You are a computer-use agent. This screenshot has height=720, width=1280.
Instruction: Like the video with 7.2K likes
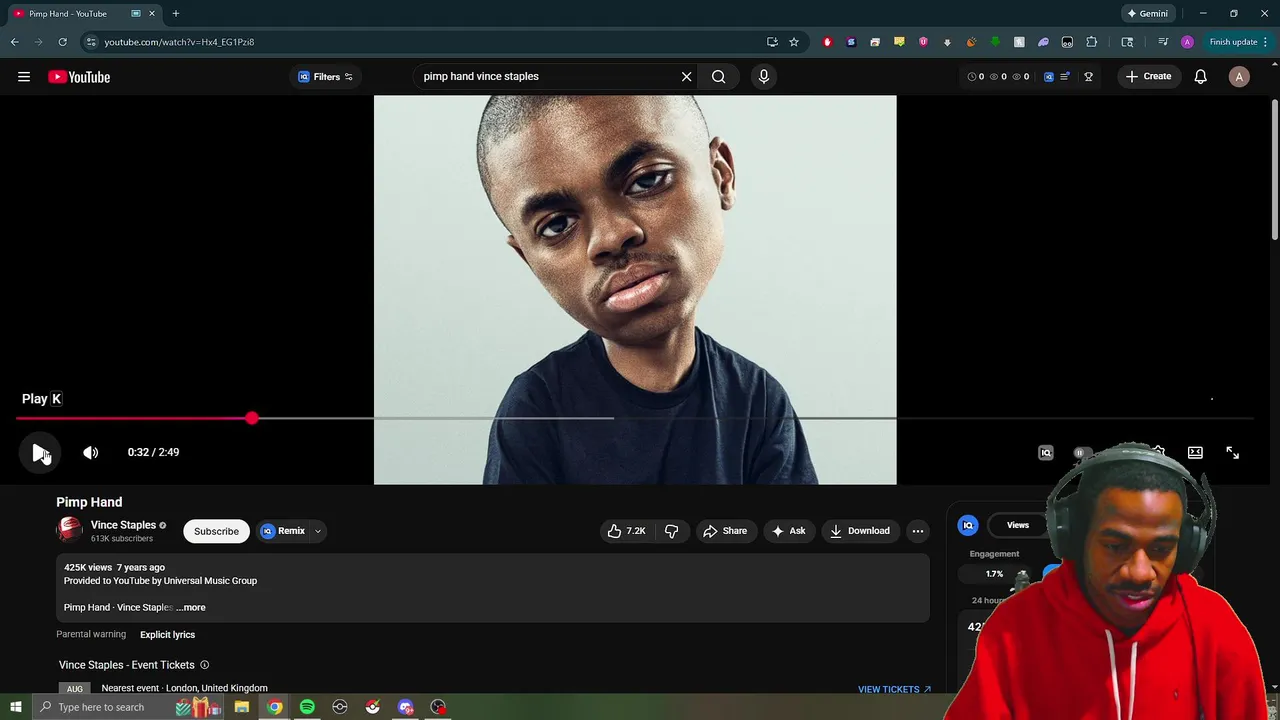627,531
